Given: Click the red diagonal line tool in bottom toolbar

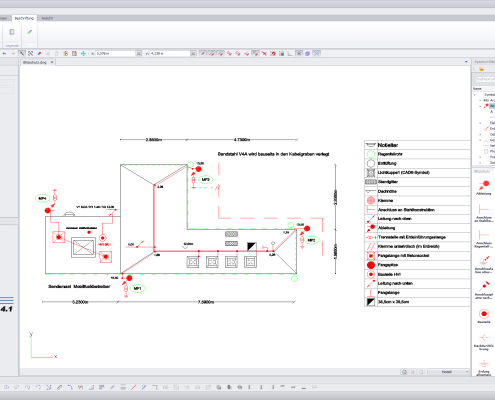Looking at the screenshot, I should (133, 387).
